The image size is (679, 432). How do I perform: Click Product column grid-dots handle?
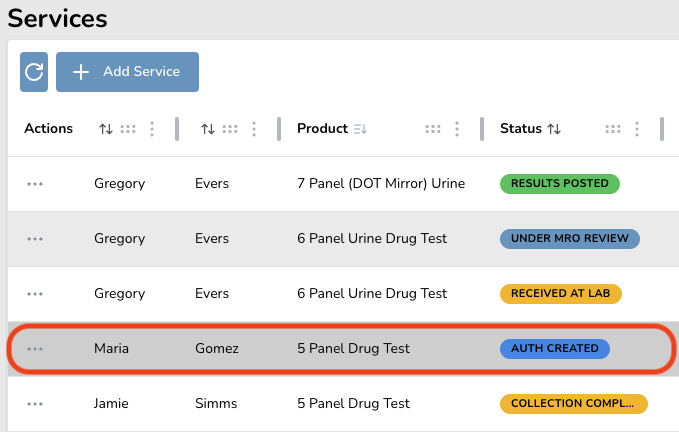pyautogui.click(x=433, y=129)
